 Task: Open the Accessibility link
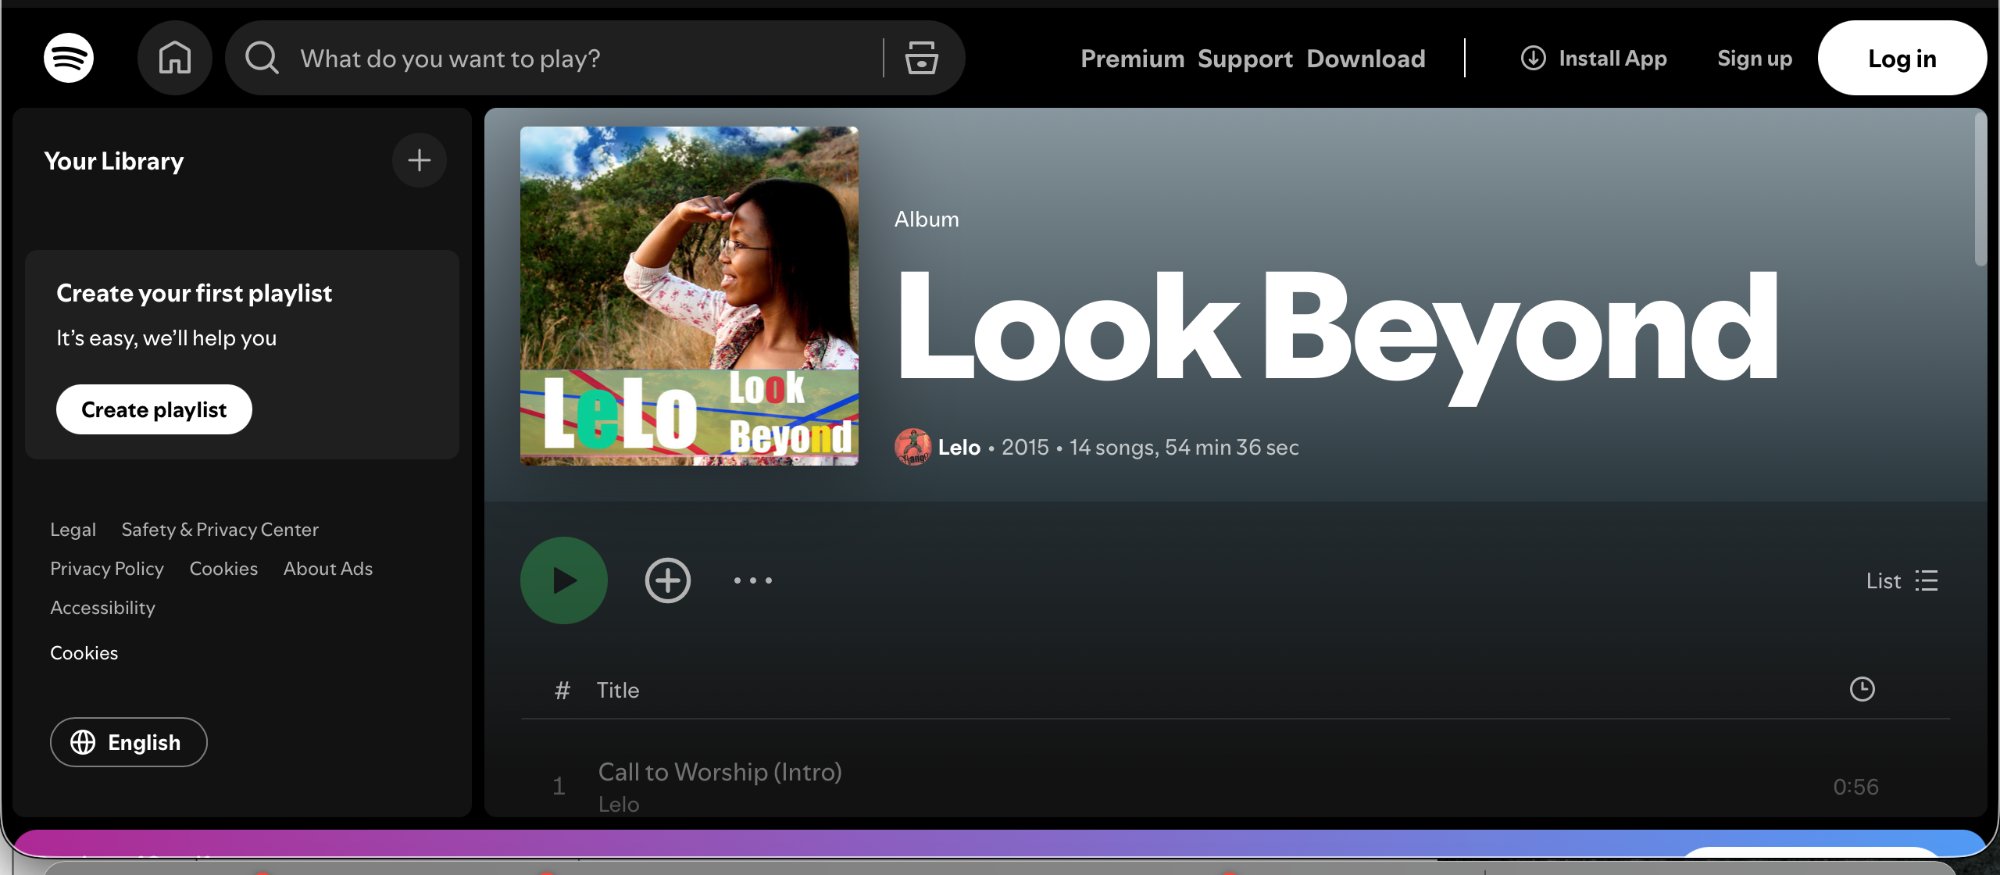coord(103,607)
